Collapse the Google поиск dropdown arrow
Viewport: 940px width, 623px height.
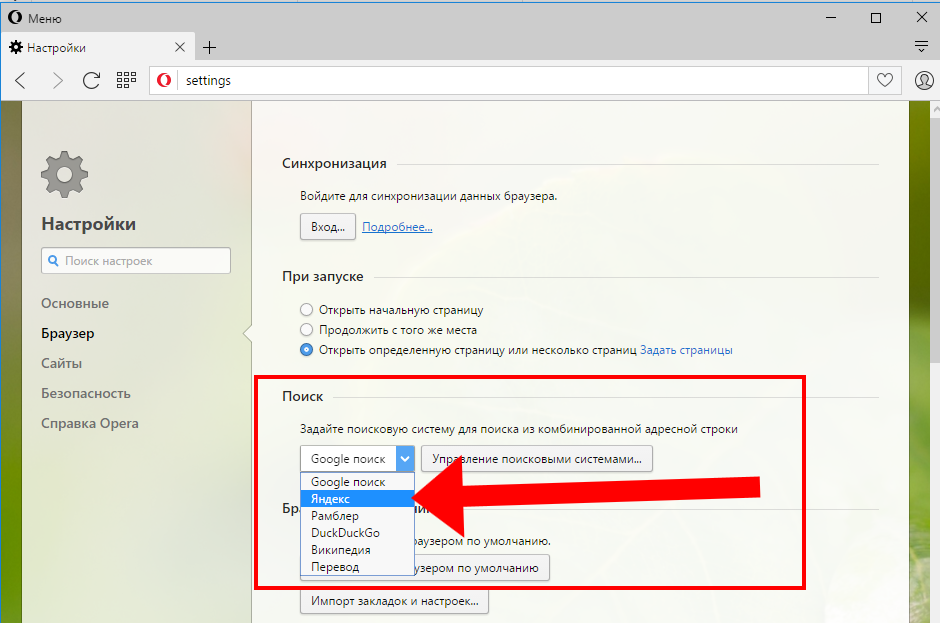(x=404, y=459)
